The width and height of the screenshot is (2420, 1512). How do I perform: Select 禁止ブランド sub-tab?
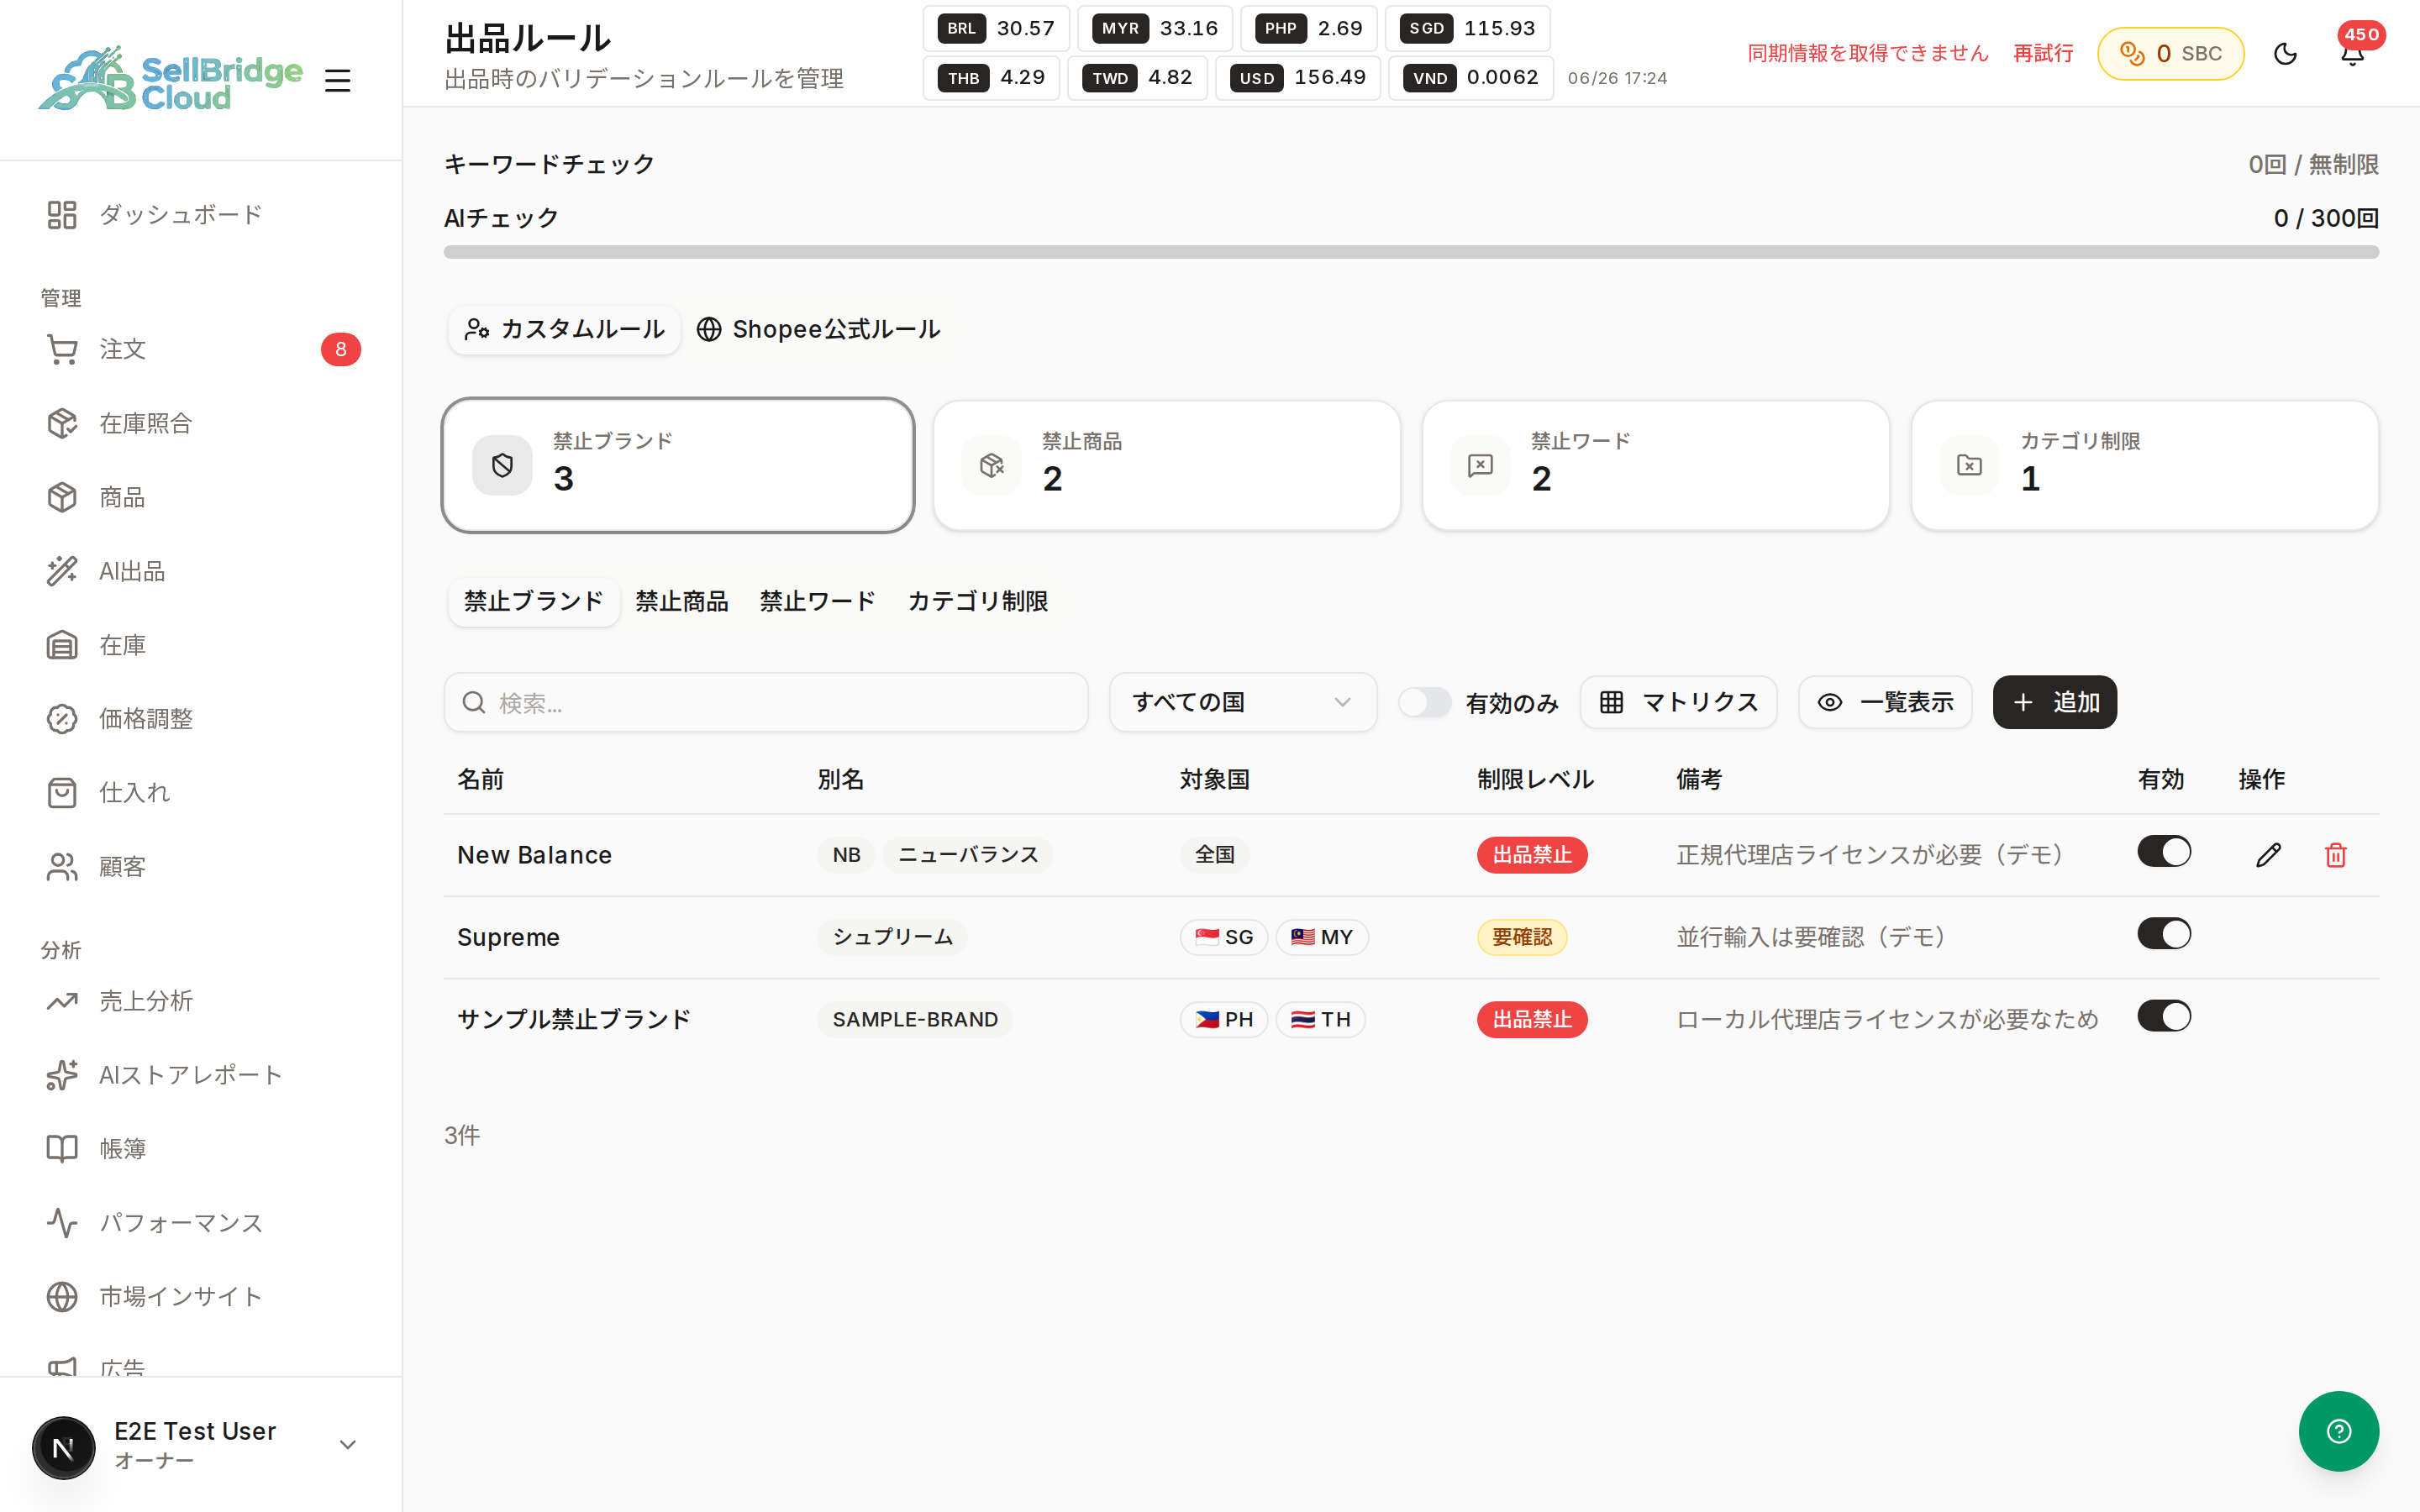(x=533, y=601)
